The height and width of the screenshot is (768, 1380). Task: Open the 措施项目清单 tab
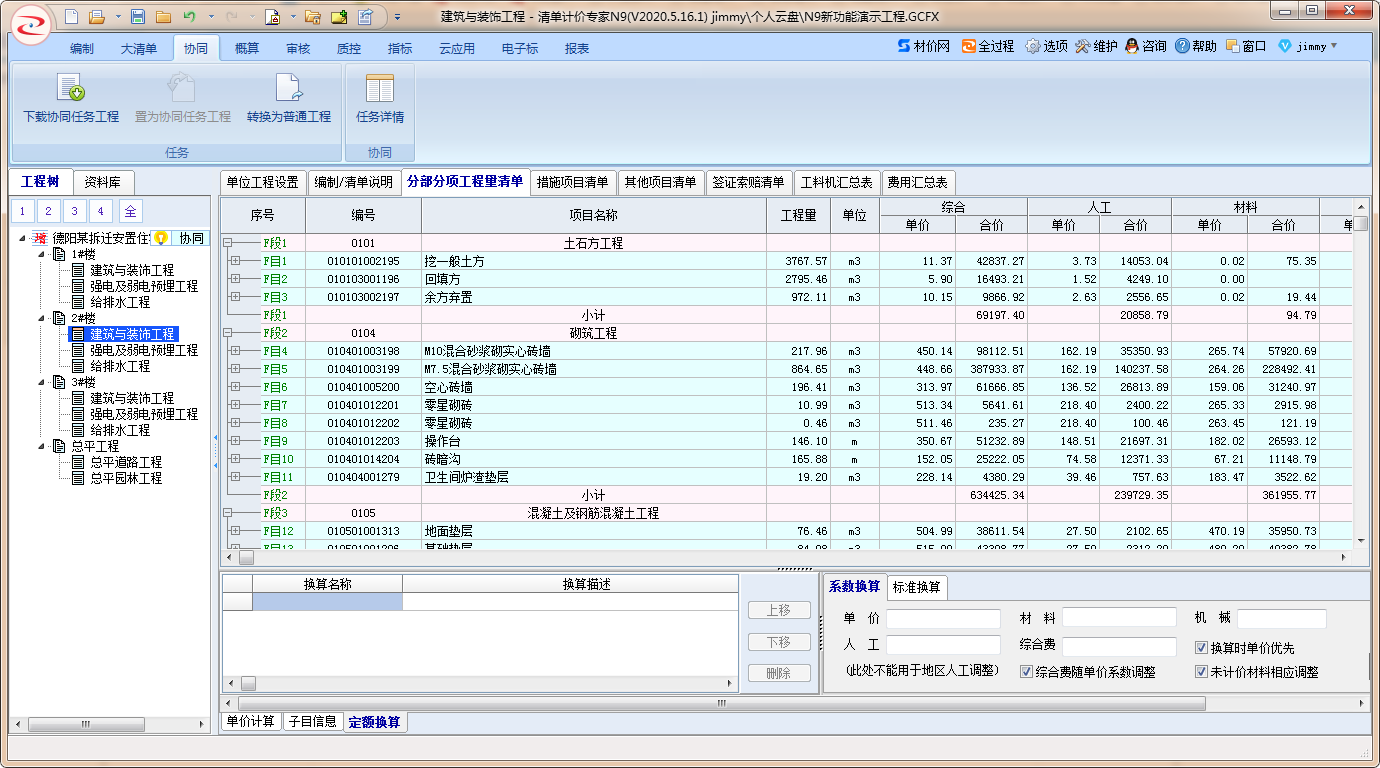pyautogui.click(x=572, y=182)
